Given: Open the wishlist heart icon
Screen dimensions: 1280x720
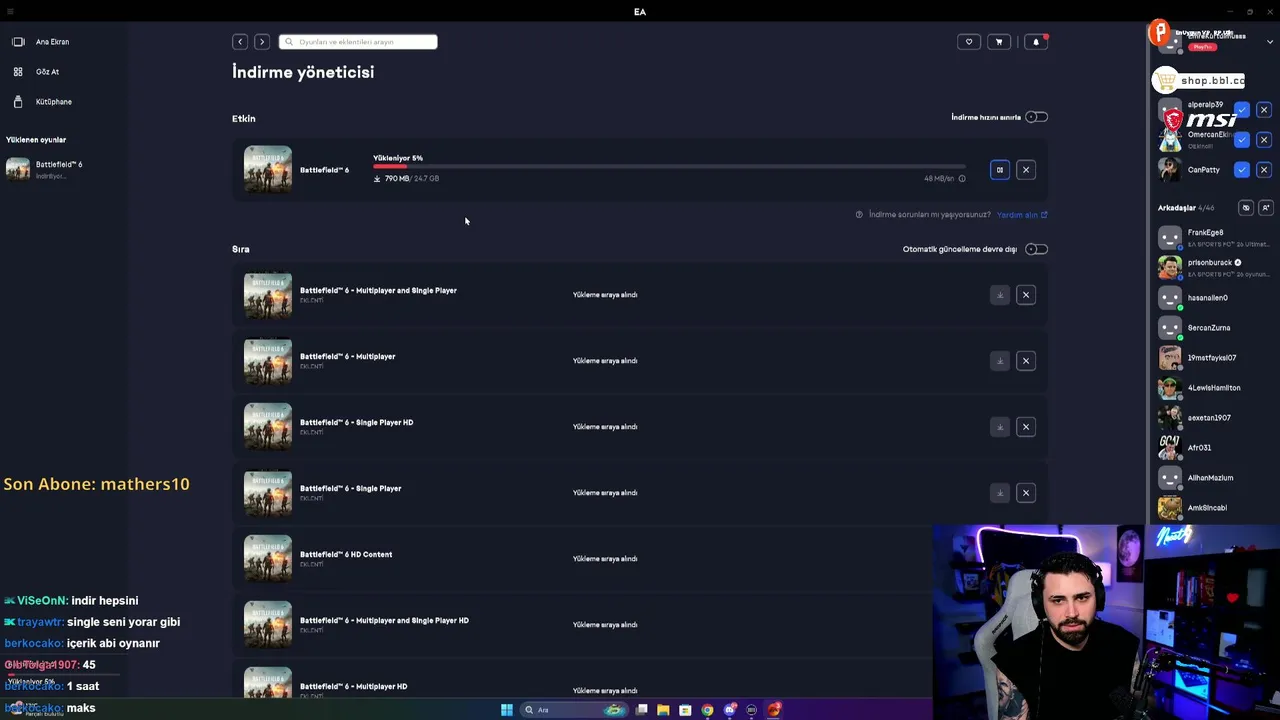Looking at the screenshot, I should click(969, 42).
